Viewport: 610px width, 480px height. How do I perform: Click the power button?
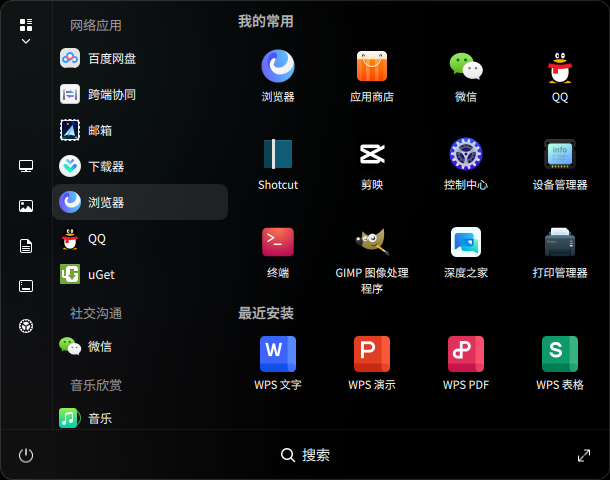26,455
